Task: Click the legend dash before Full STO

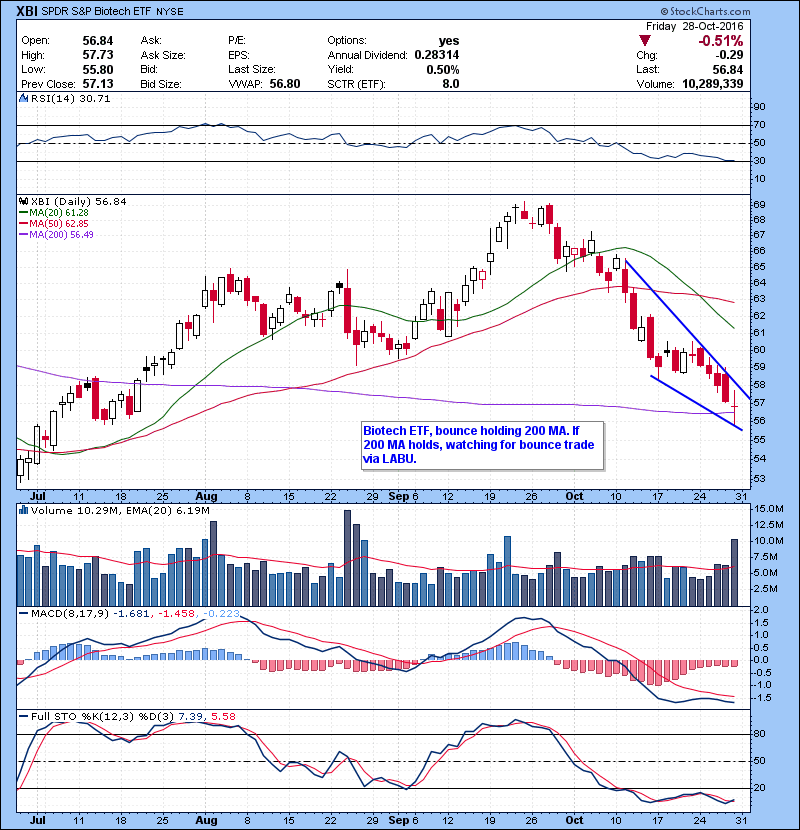Action: tap(24, 716)
